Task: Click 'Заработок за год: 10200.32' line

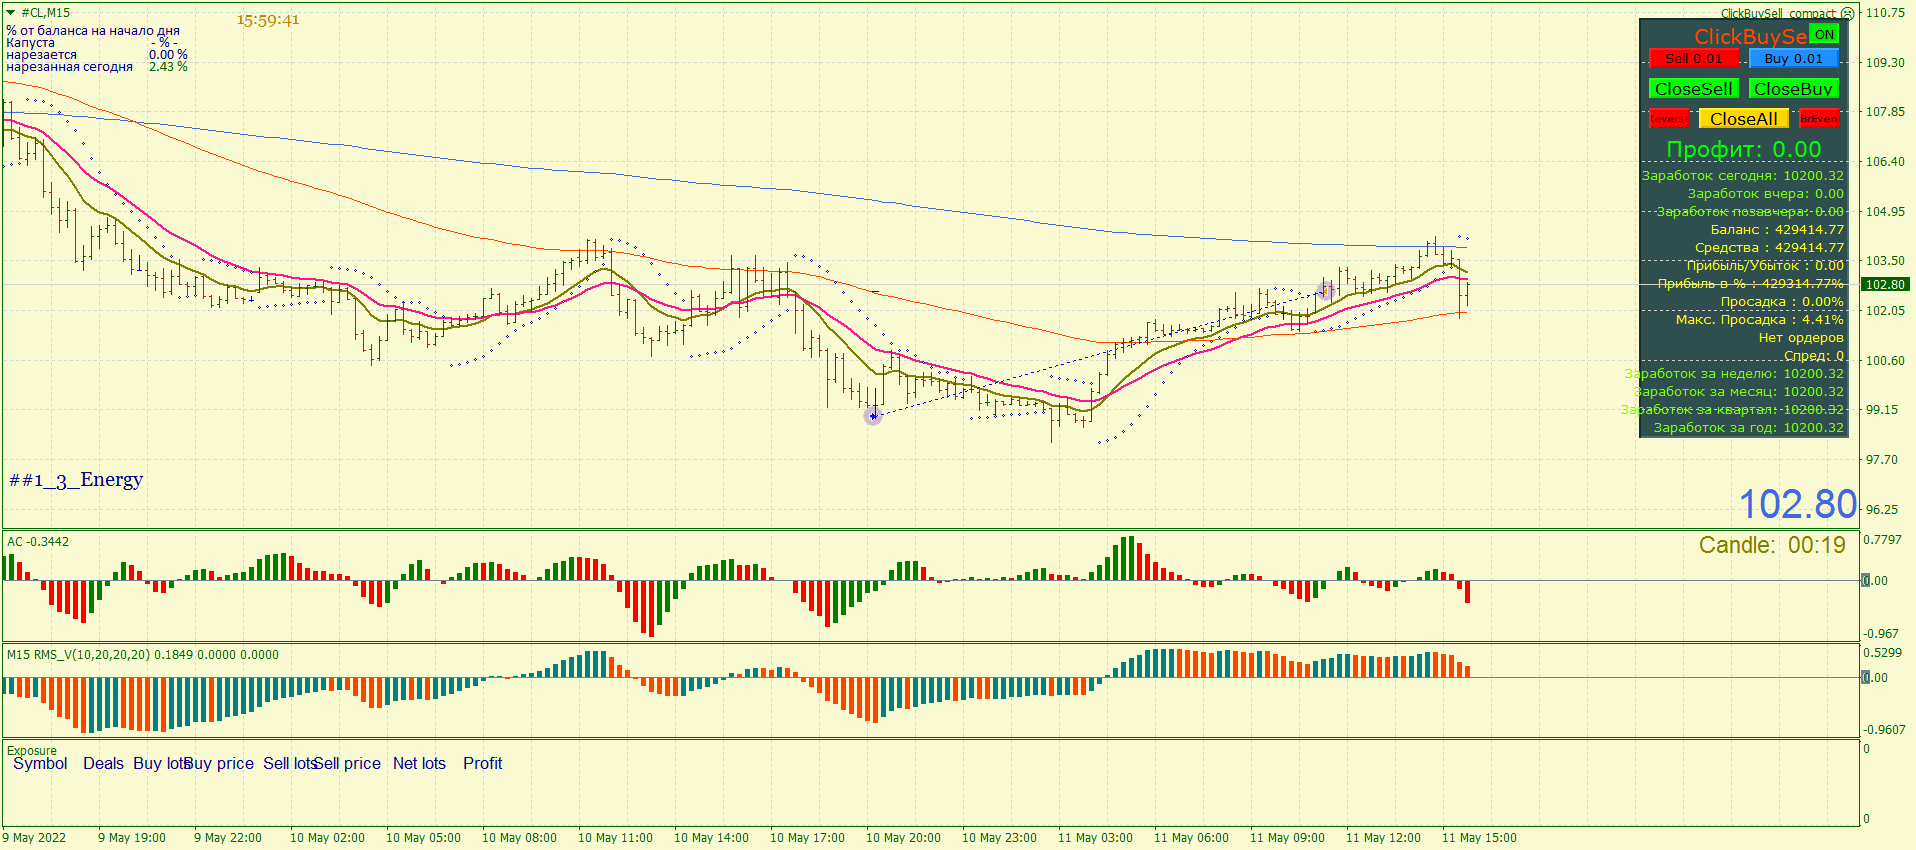Action: (x=1748, y=428)
